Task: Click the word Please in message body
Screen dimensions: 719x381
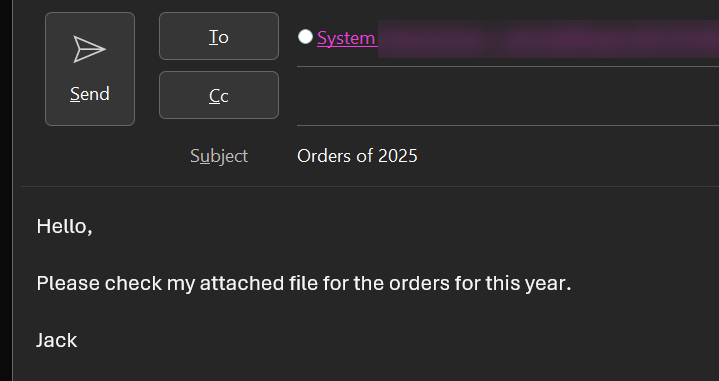Action: pyautogui.click(x=68, y=283)
